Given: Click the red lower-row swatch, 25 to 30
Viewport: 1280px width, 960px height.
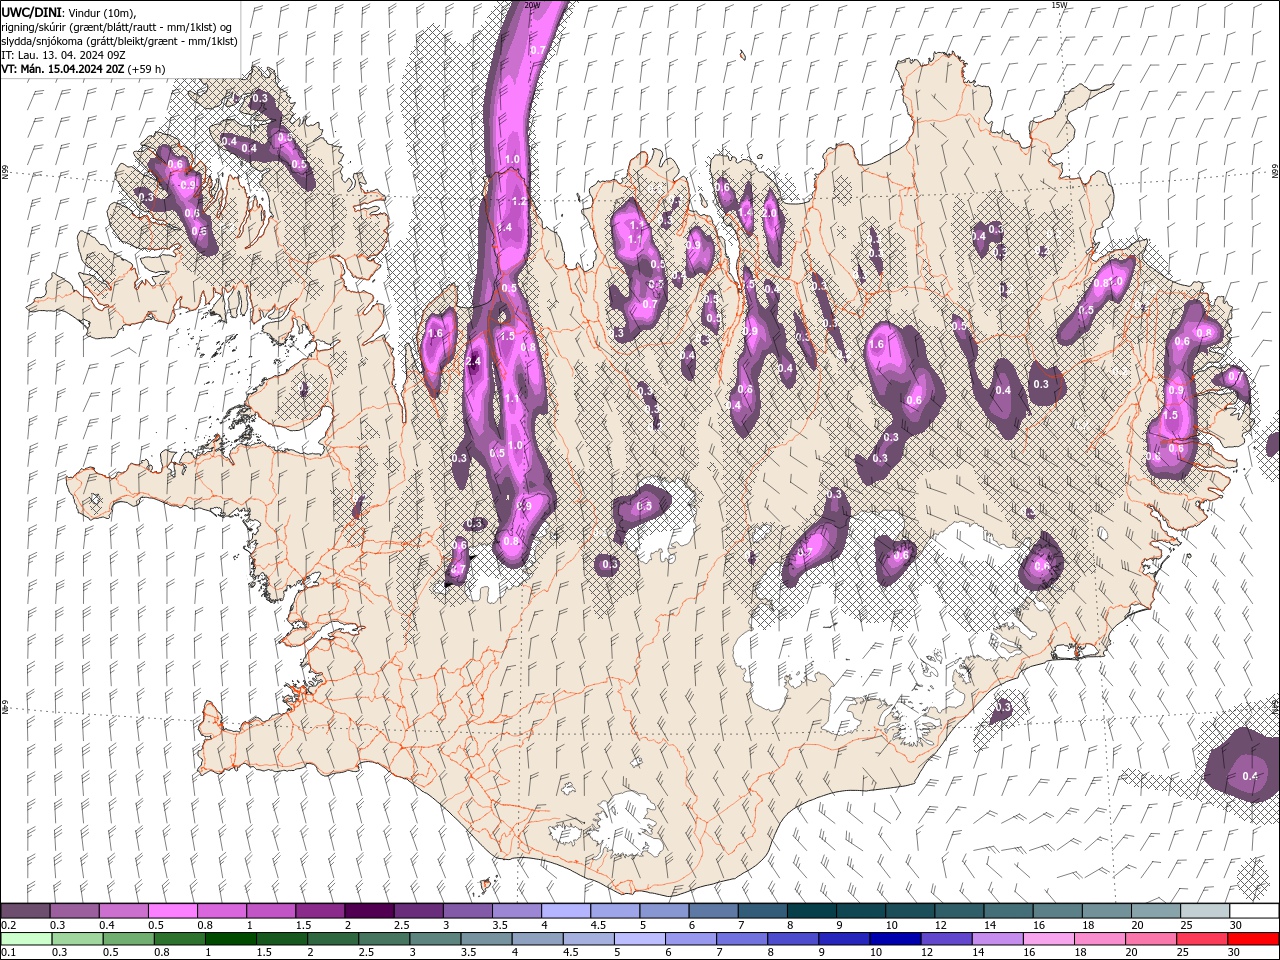Looking at the screenshot, I should tap(1200, 938).
